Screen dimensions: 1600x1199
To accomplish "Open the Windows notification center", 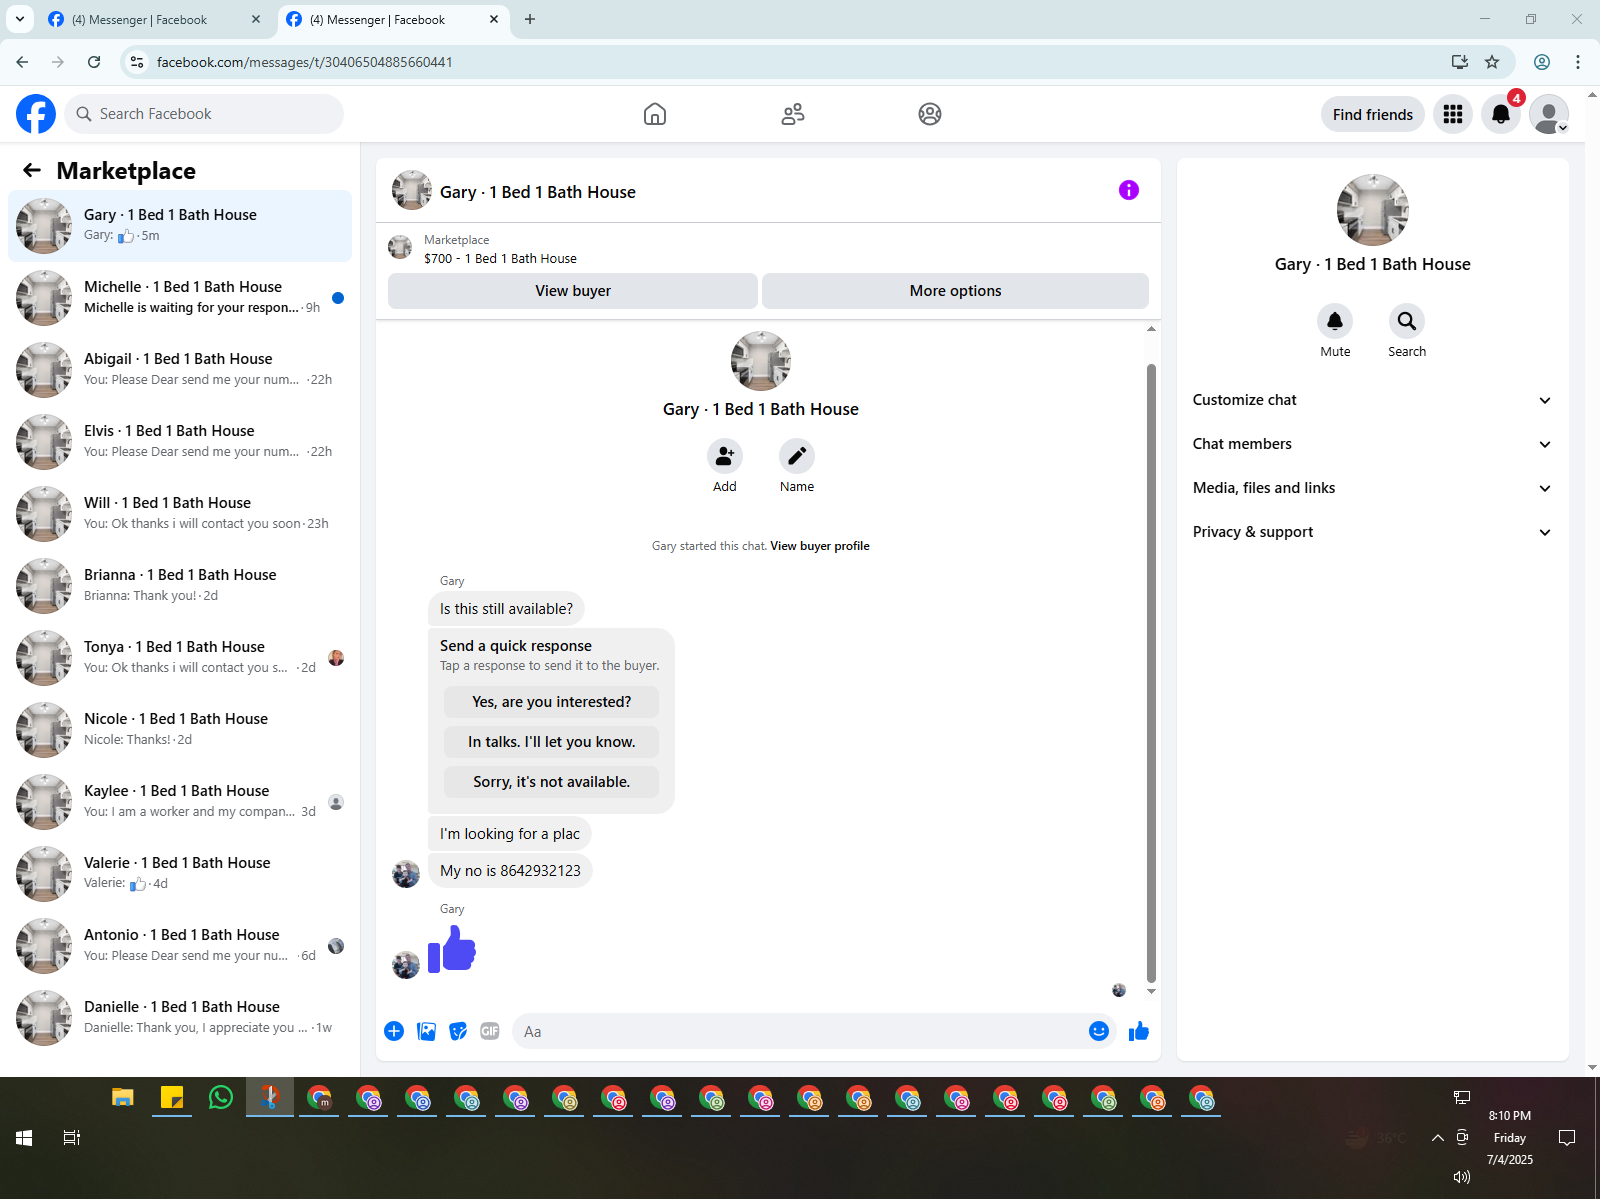I will [x=1567, y=1138].
